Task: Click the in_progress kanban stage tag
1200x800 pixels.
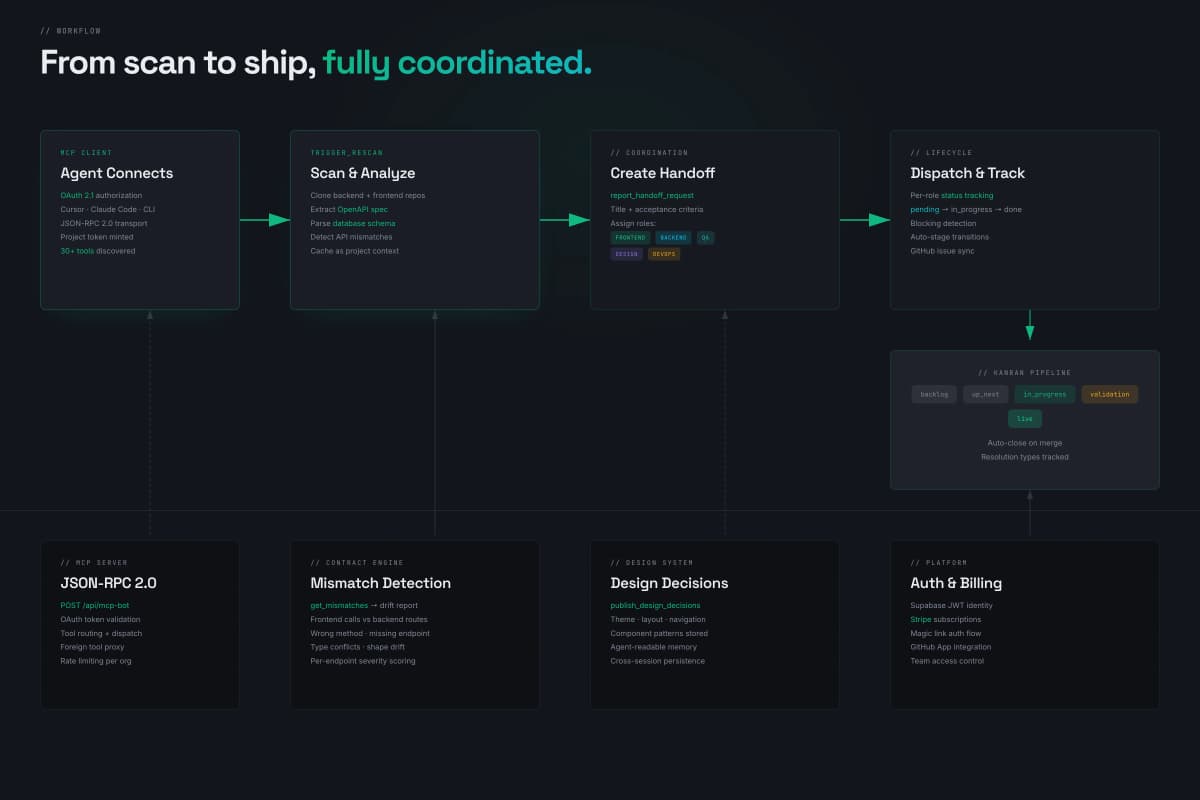Action: click(1045, 394)
